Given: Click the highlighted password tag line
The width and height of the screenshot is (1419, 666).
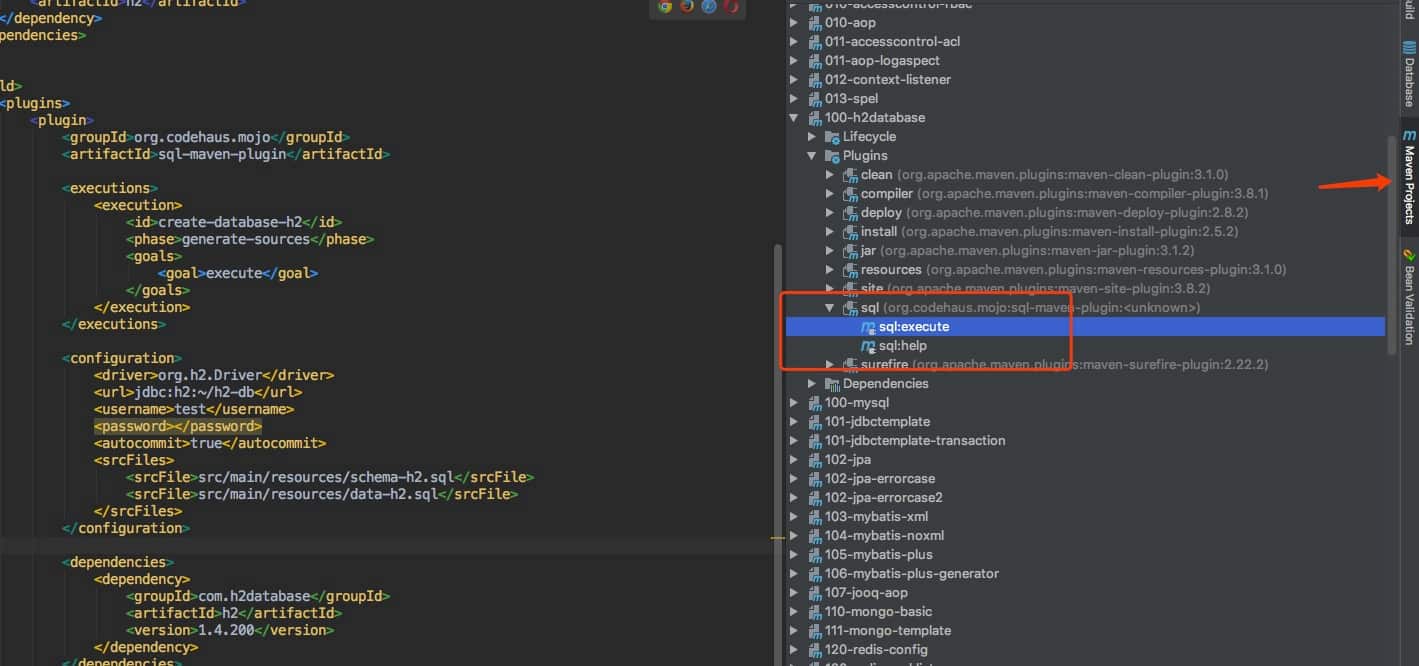Looking at the screenshot, I should (x=178, y=426).
